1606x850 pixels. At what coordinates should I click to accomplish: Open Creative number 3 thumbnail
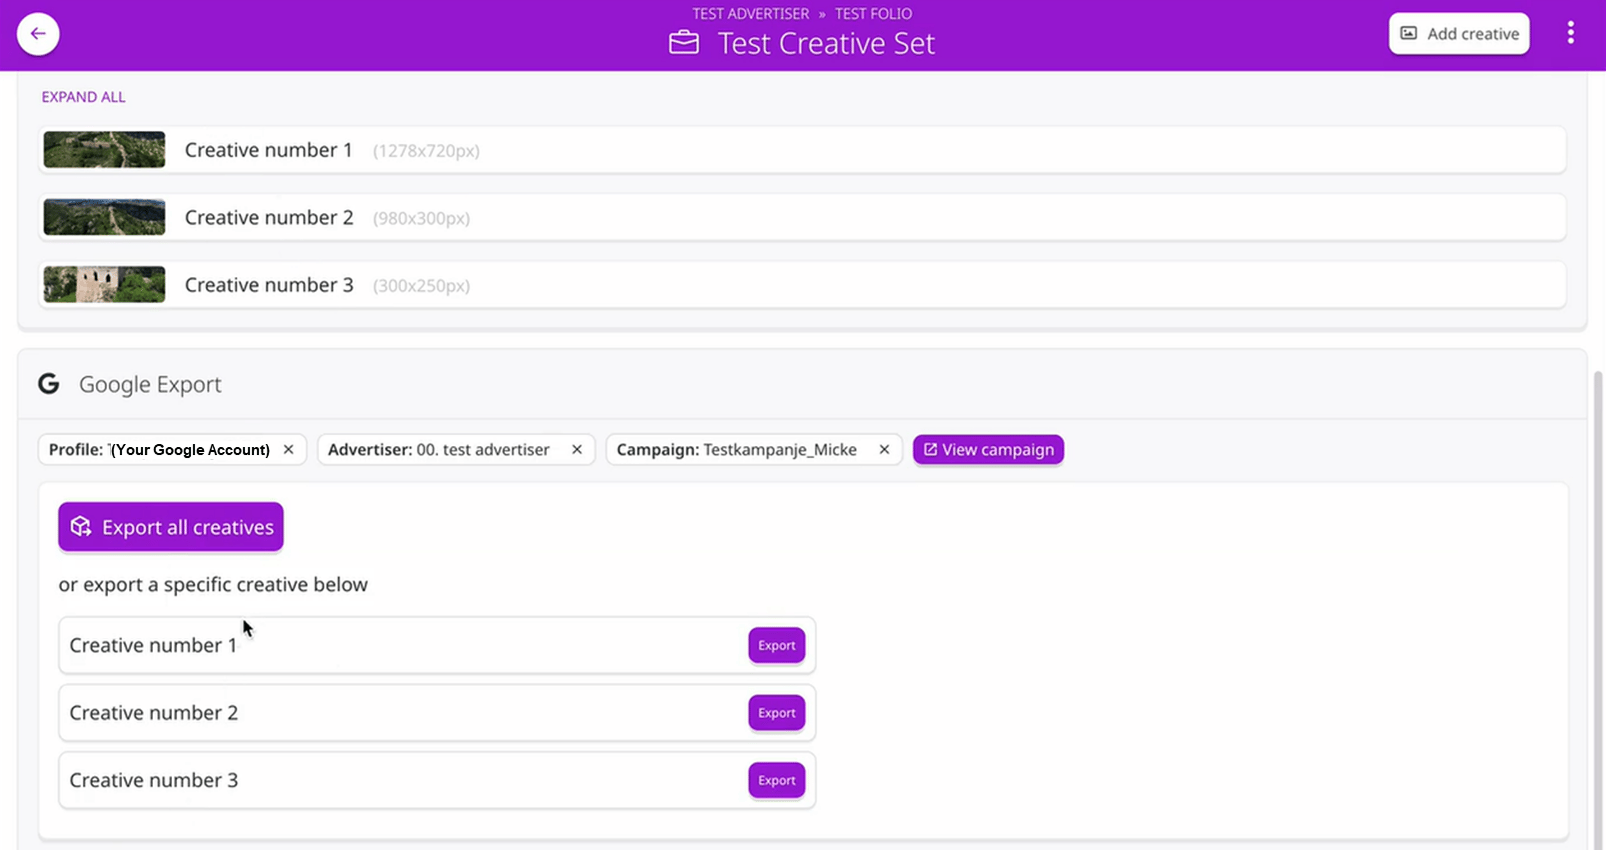point(104,285)
